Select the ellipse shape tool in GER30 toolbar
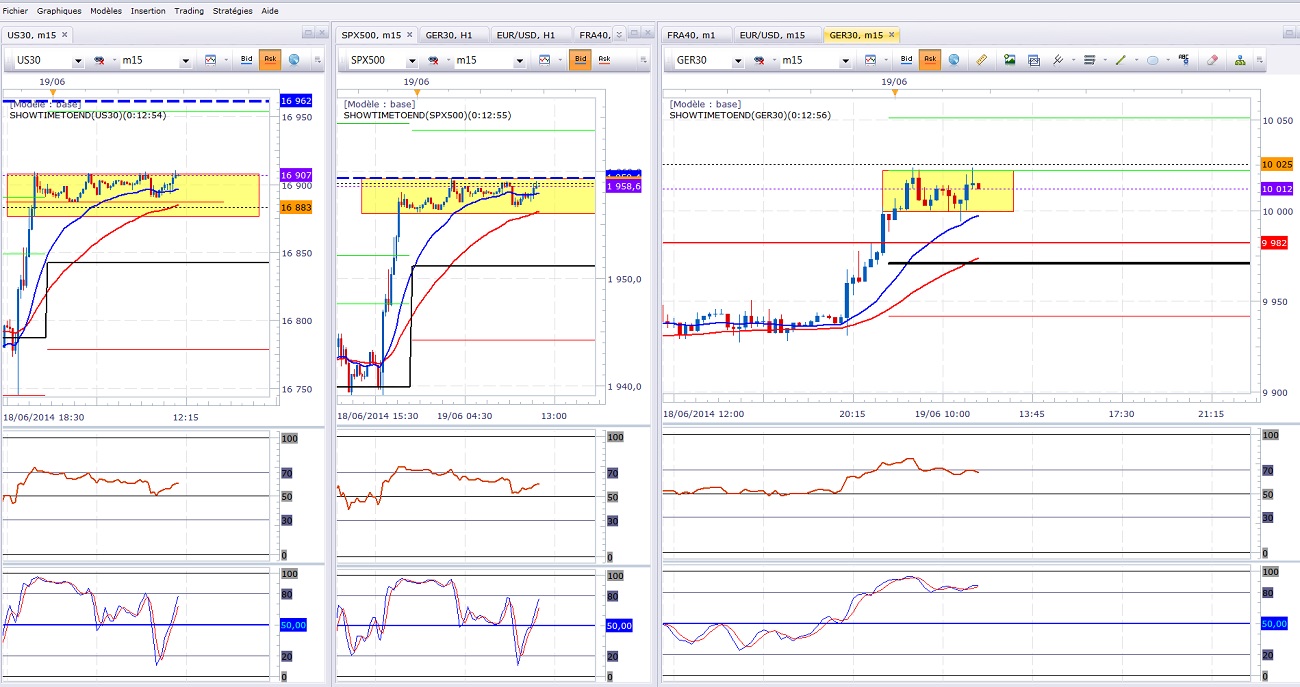The width and height of the screenshot is (1300, 687). click(1152, 60)
